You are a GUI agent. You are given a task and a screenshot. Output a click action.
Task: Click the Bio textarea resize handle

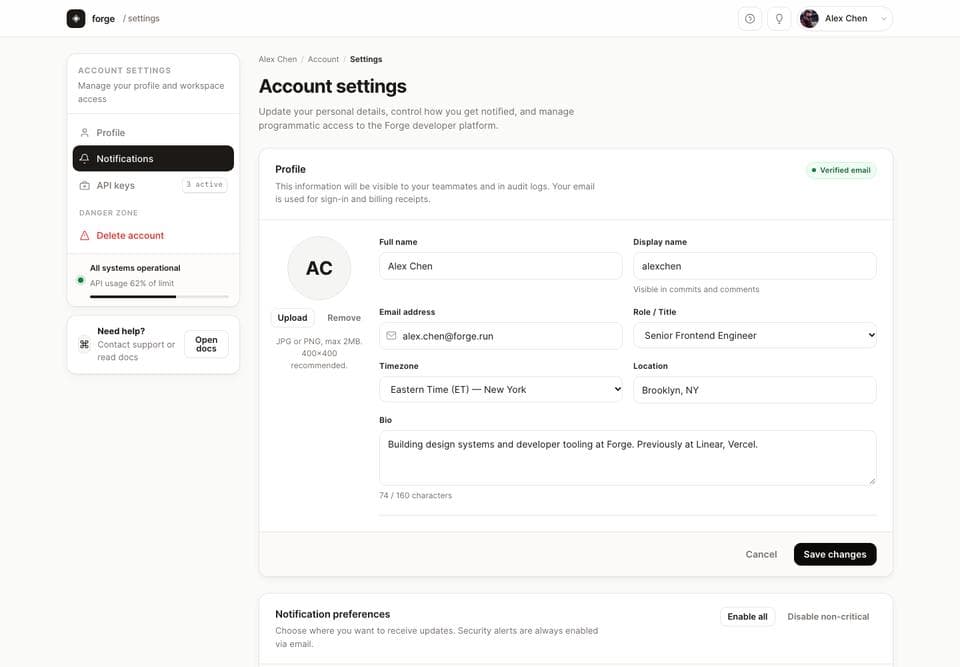click(872, 481)
